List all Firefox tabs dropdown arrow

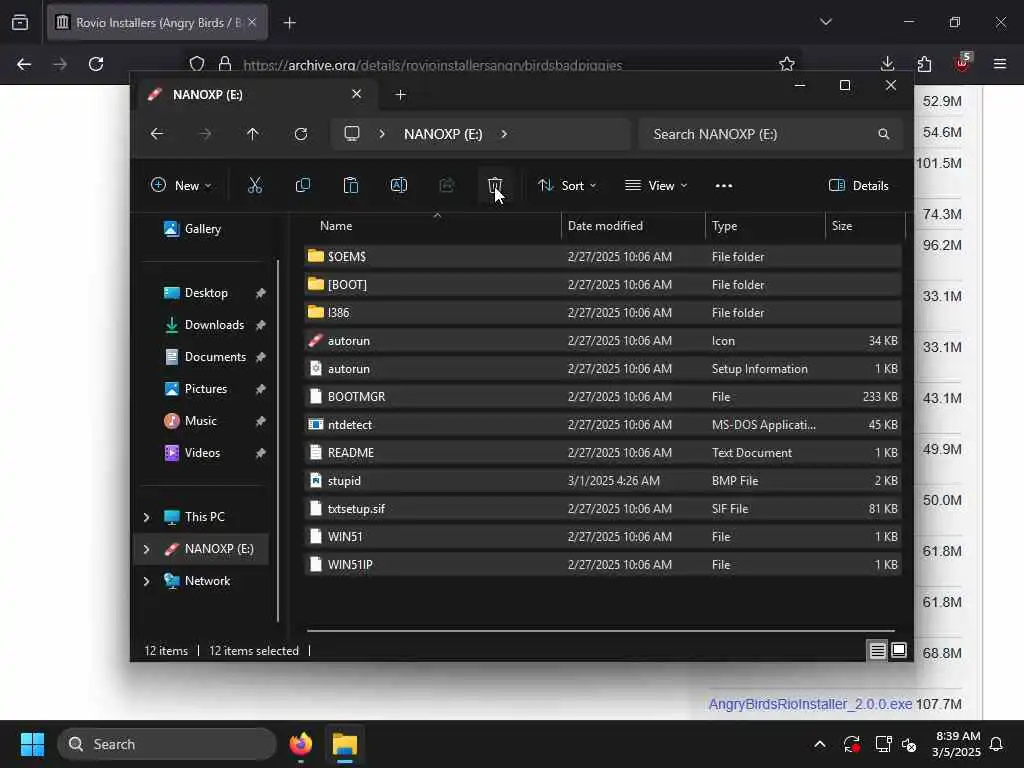pyautogui.click(x=826, y=22)
